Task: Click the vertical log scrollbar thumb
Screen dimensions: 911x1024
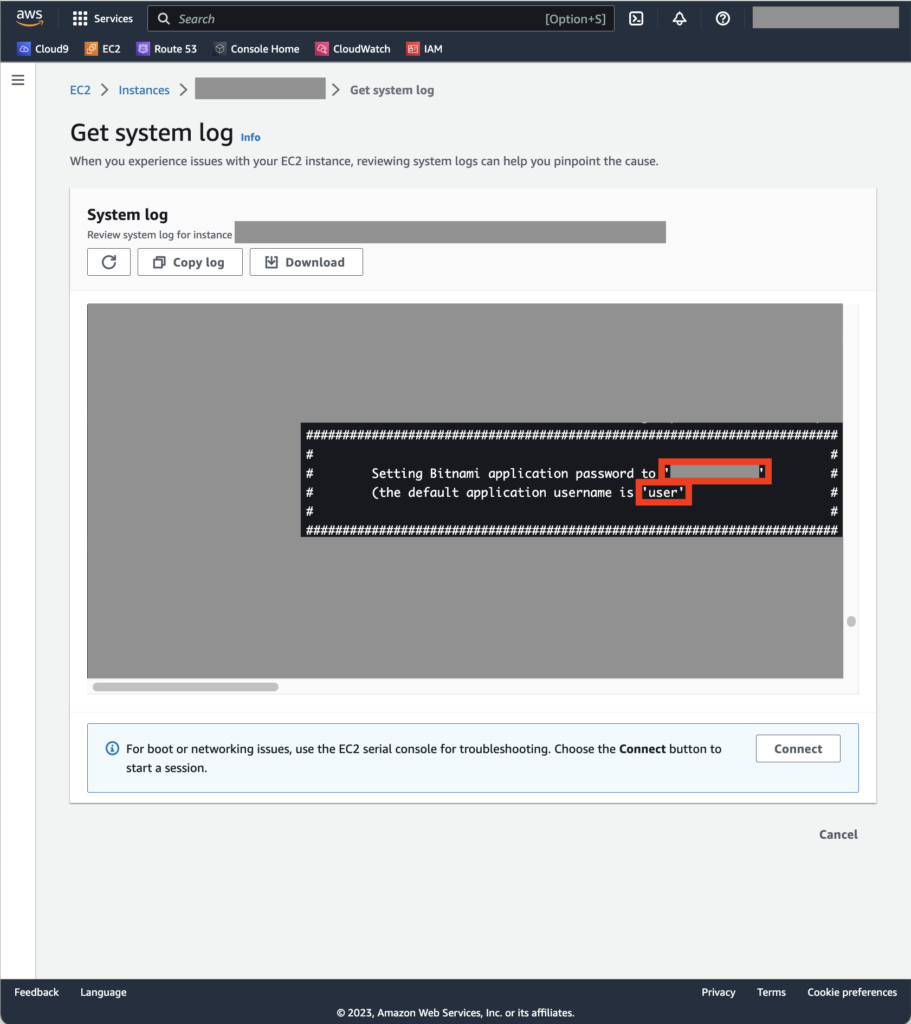Action: point(851,621)
